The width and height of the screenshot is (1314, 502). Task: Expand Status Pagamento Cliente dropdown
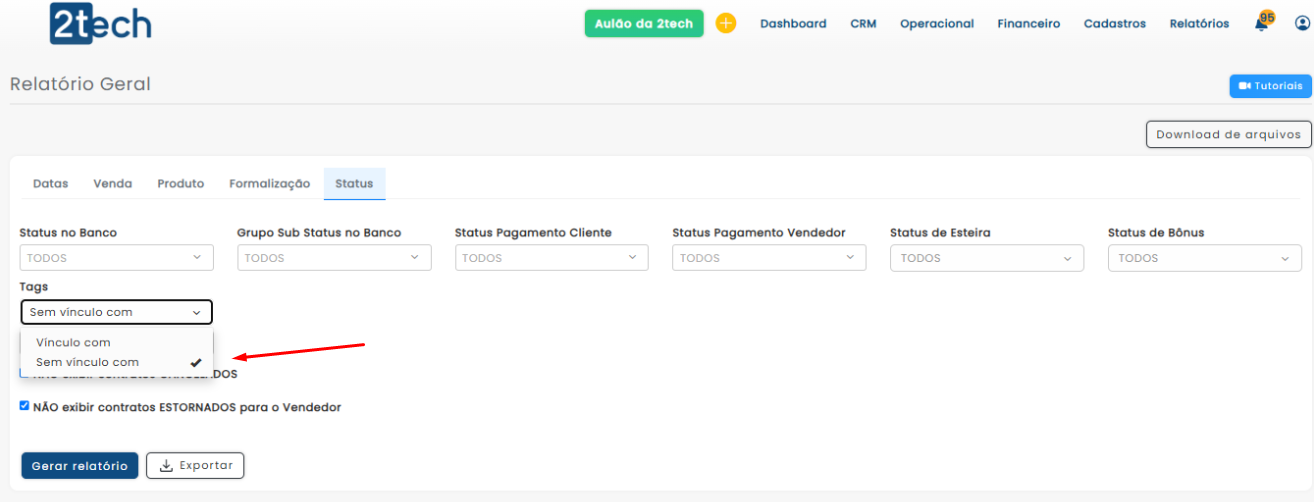[x=551, y=258]
